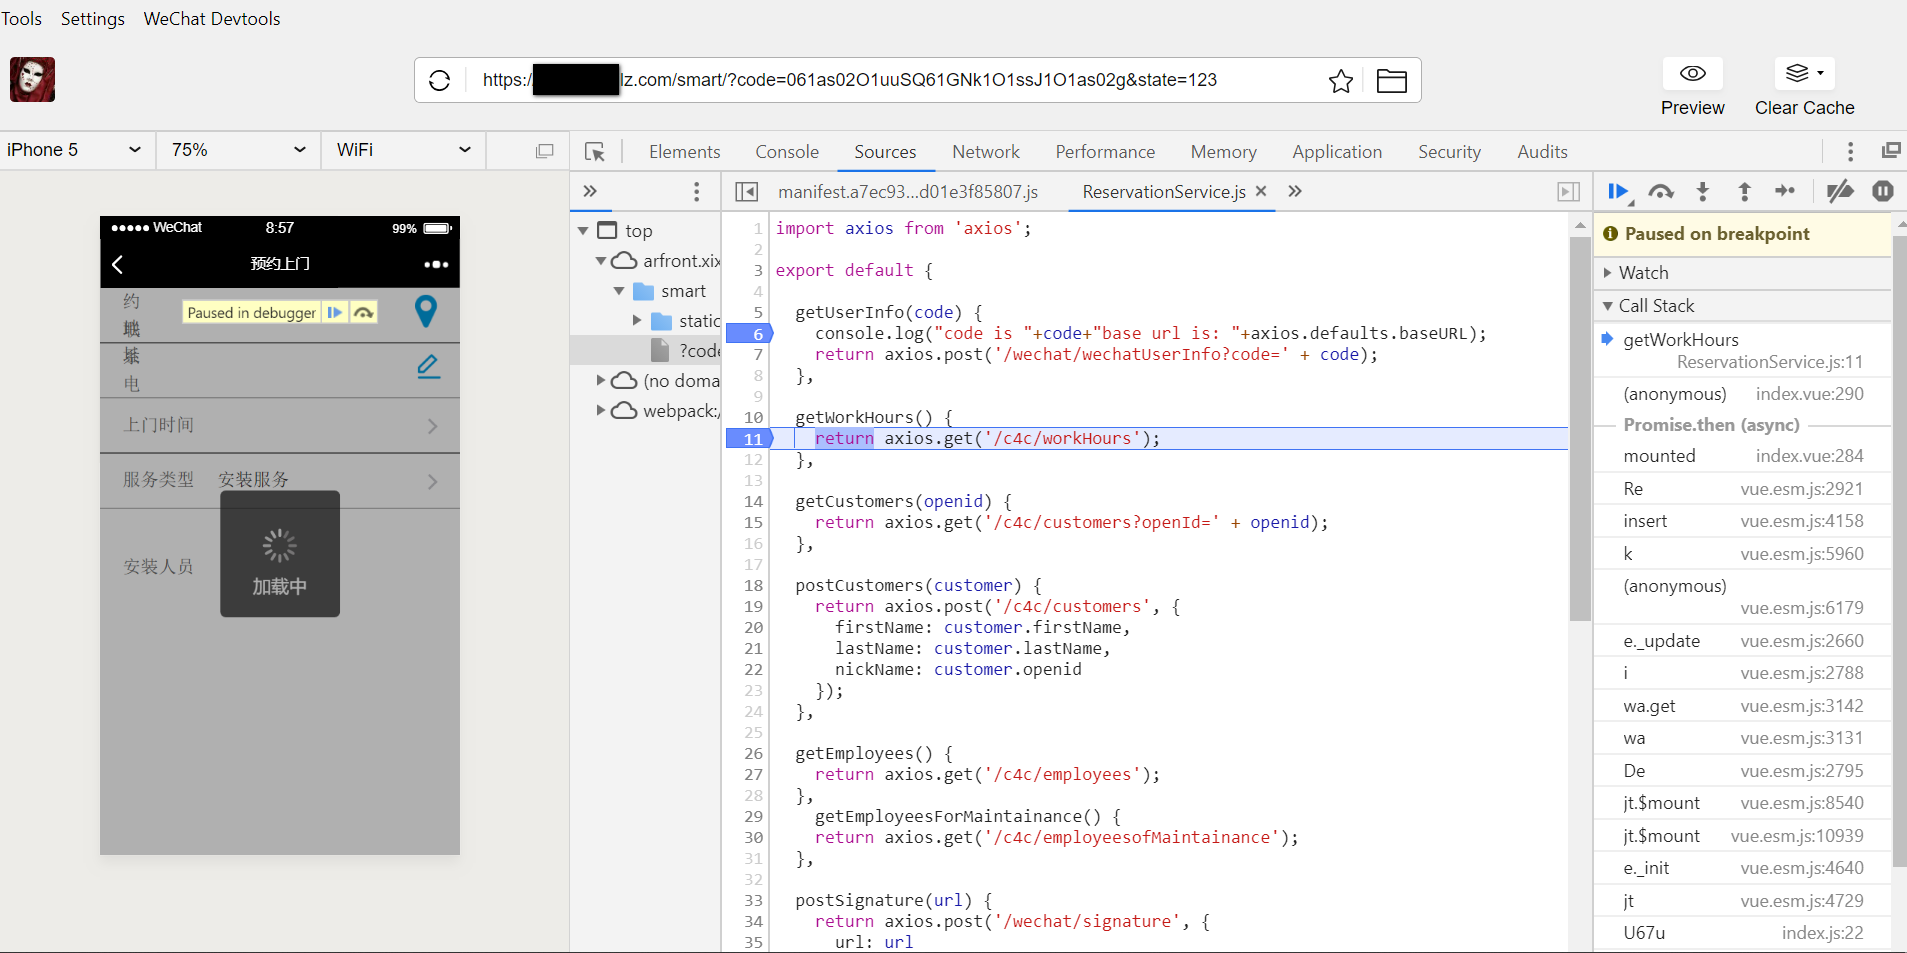Toggle breakpoint on line 6
The height and width of the screenshot is (953, 1907).
tap(749, 334)
